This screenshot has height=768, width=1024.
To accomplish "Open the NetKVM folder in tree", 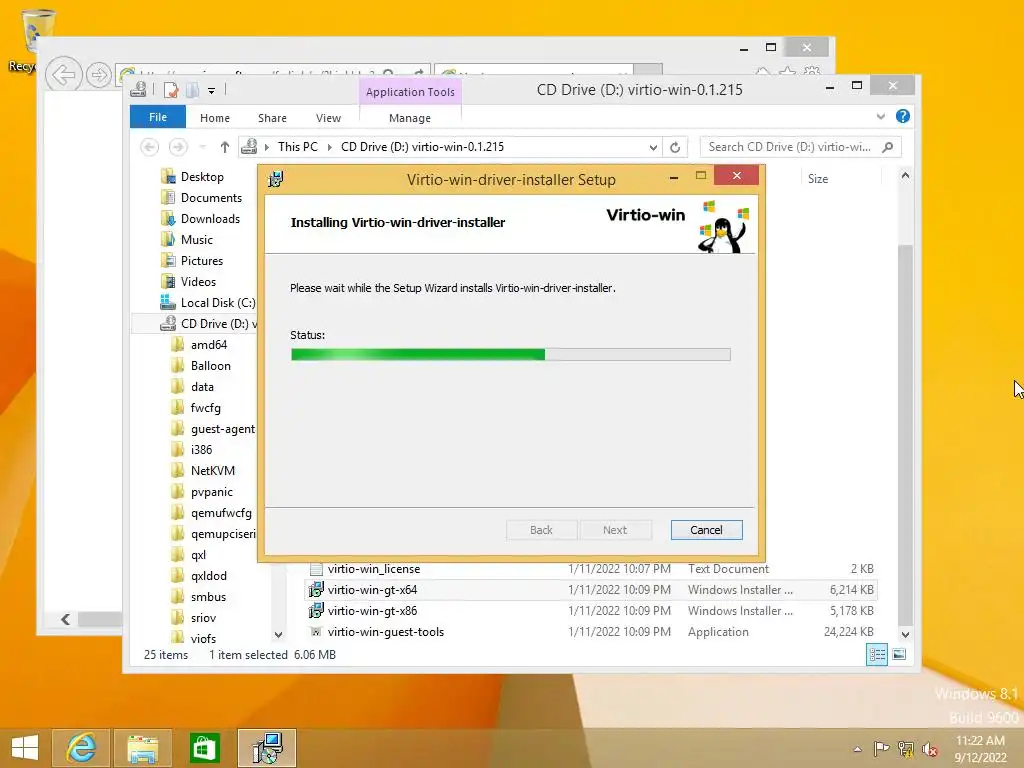I will [x=212, y=470].
